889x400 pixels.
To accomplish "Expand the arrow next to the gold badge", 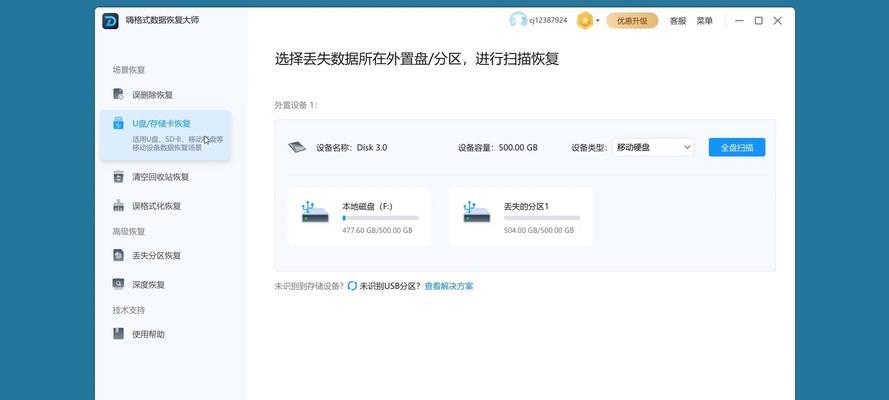I will (598, 20).
